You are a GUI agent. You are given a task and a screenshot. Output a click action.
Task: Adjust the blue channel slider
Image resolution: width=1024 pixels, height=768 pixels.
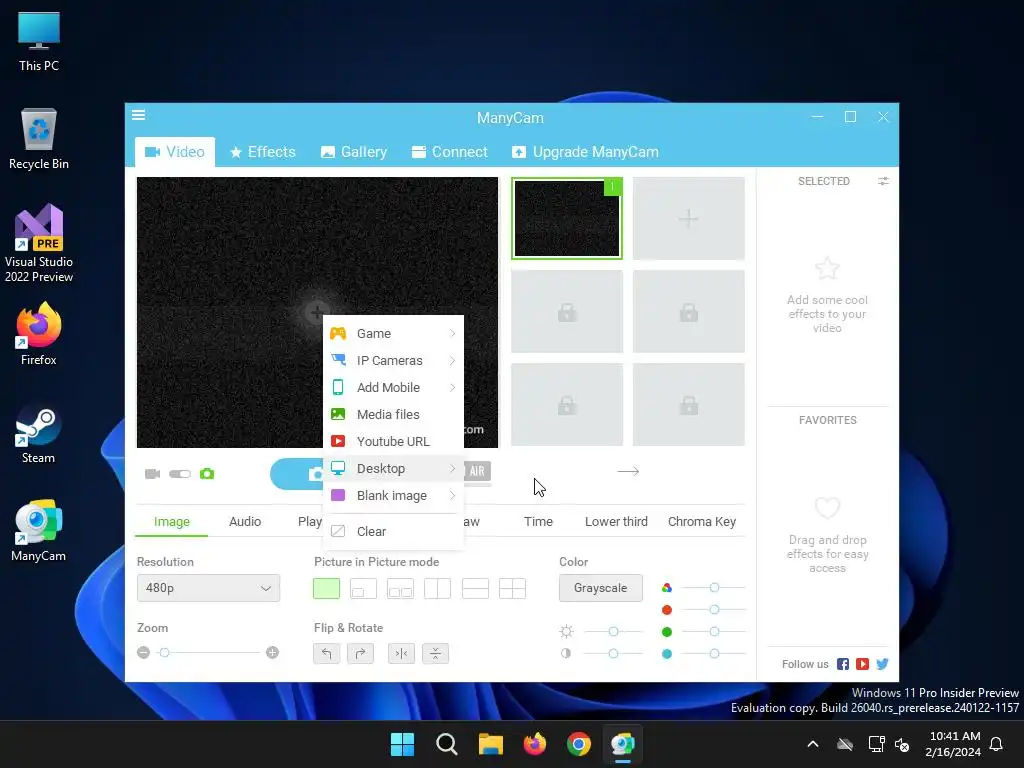click(x=714, y=653)
